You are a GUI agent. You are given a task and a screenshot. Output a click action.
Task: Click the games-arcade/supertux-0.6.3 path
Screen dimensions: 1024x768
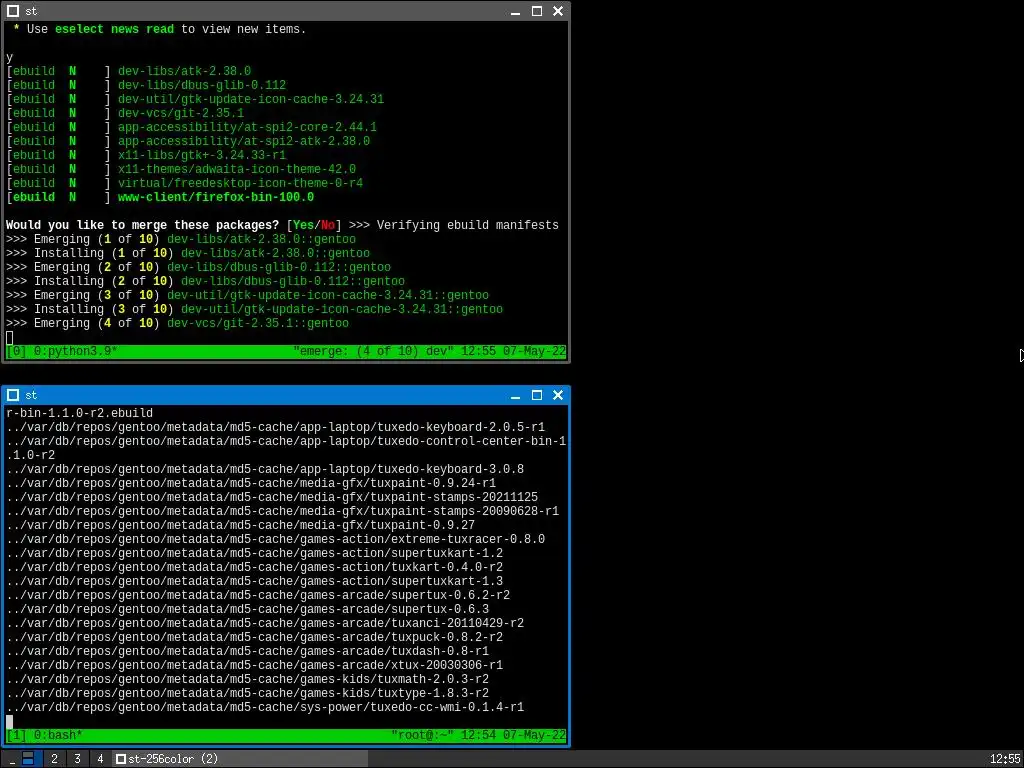(248, 610)
